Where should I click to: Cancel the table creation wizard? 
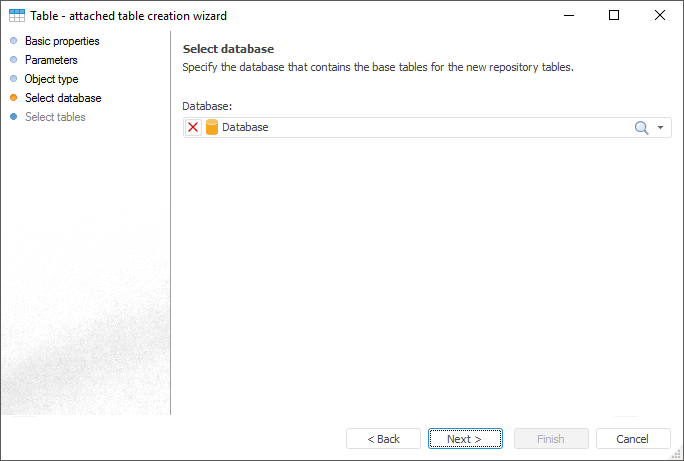(x=632, y=439)
